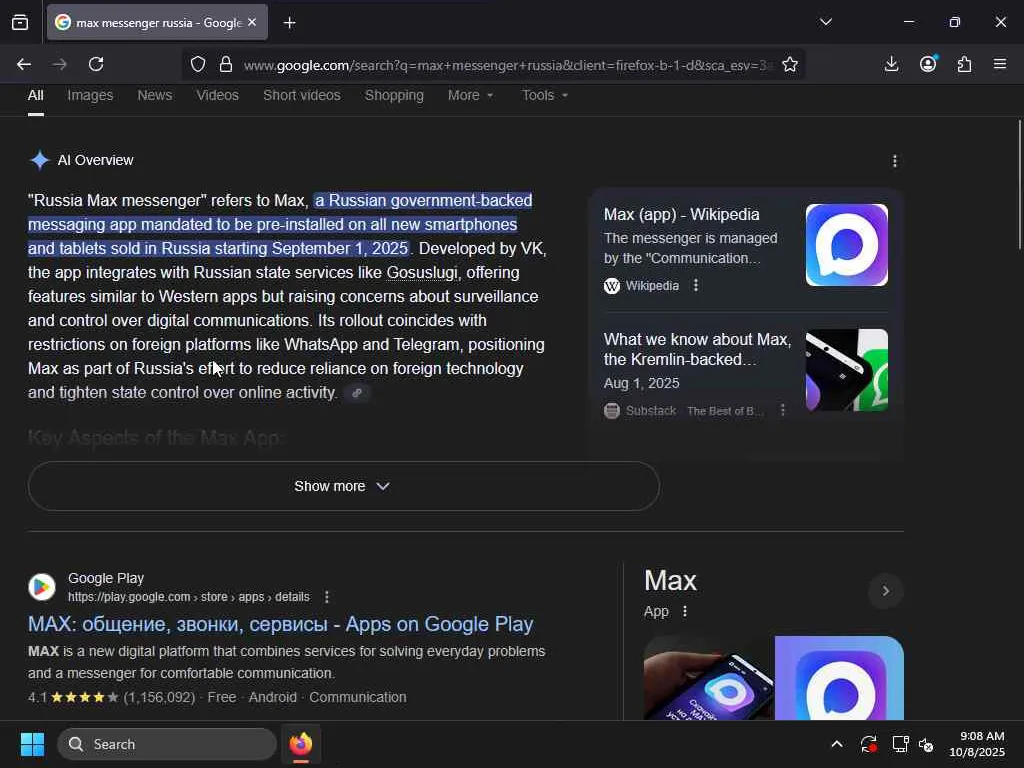Open Firefox application hamburger menu
Image resolution: width=1024 pixels, height=768 pixels.
pos(1000,64)
